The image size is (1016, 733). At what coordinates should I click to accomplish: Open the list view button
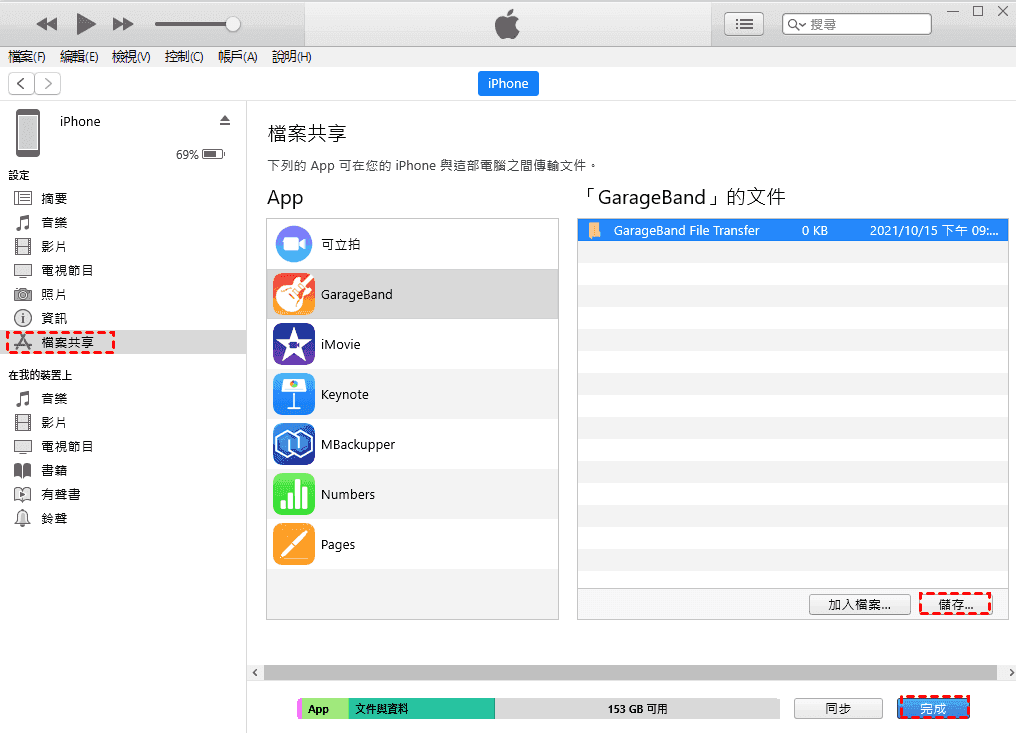pyautogui.click(x=743, y=24)
